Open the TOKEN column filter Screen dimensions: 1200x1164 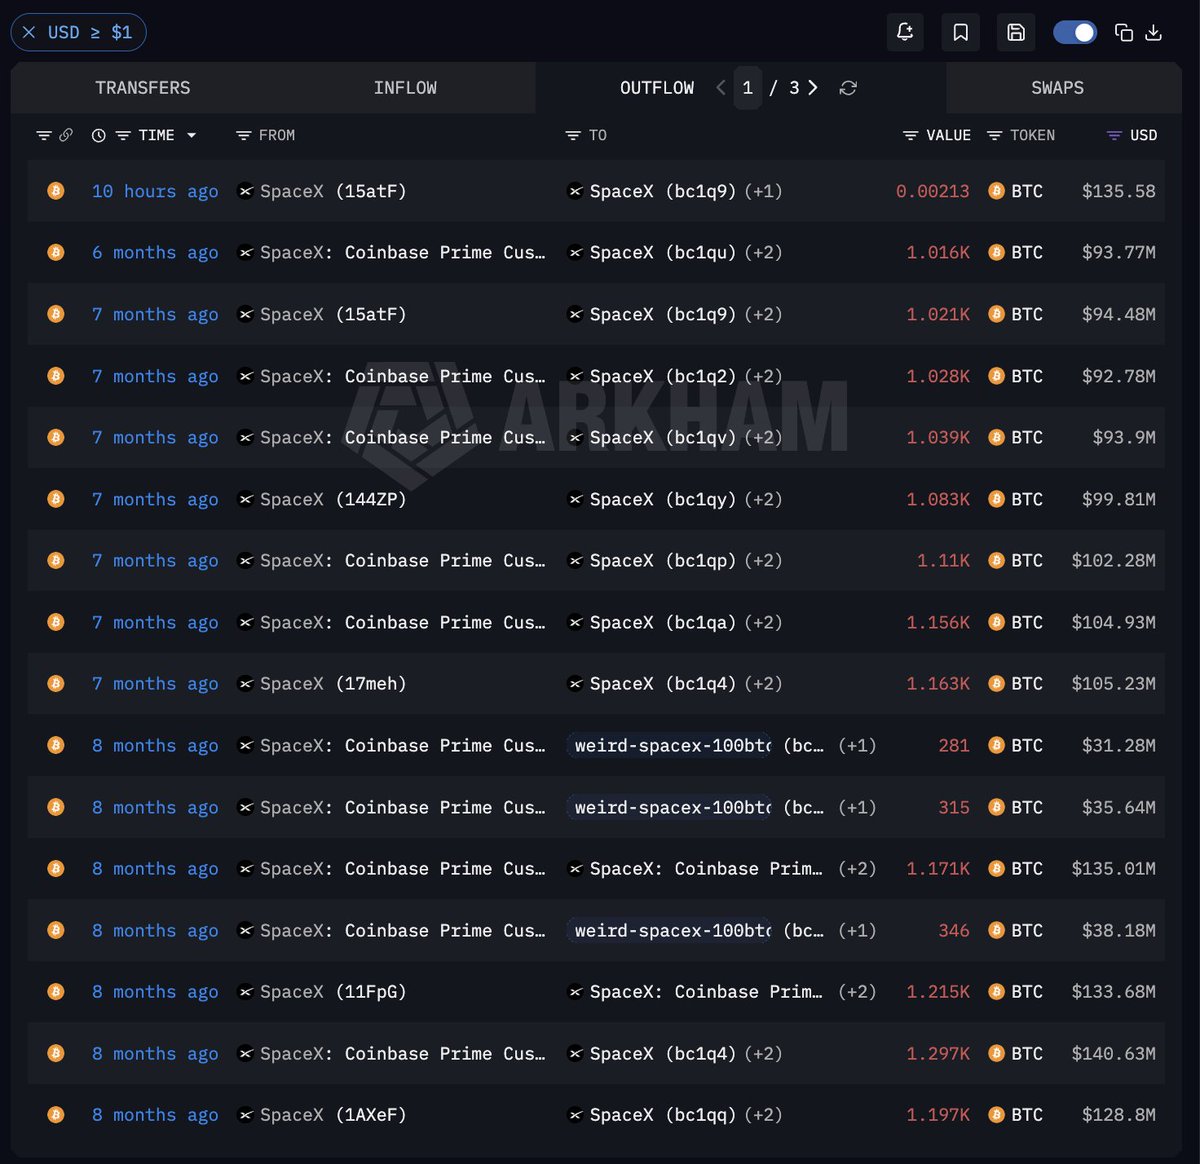click(x=994, y=135)
